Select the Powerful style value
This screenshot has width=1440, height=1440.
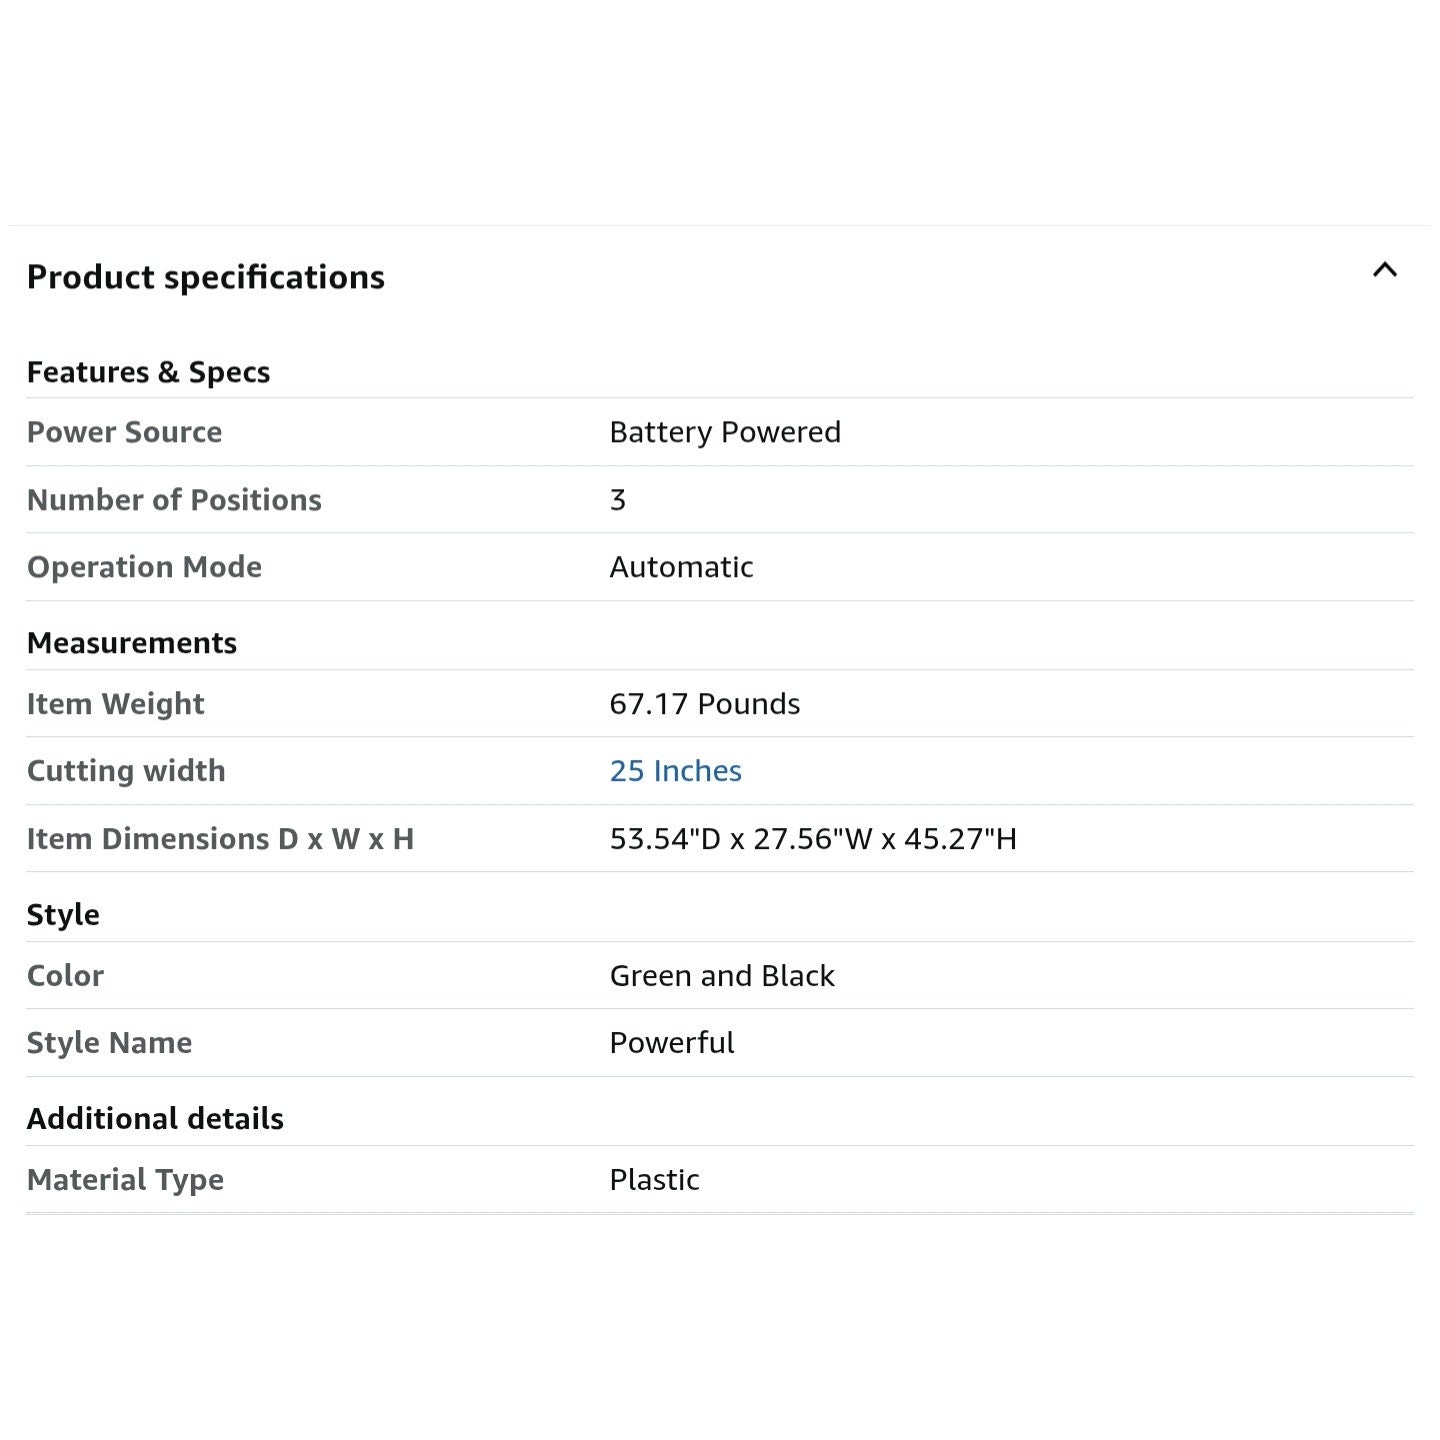coord(671,1043)
